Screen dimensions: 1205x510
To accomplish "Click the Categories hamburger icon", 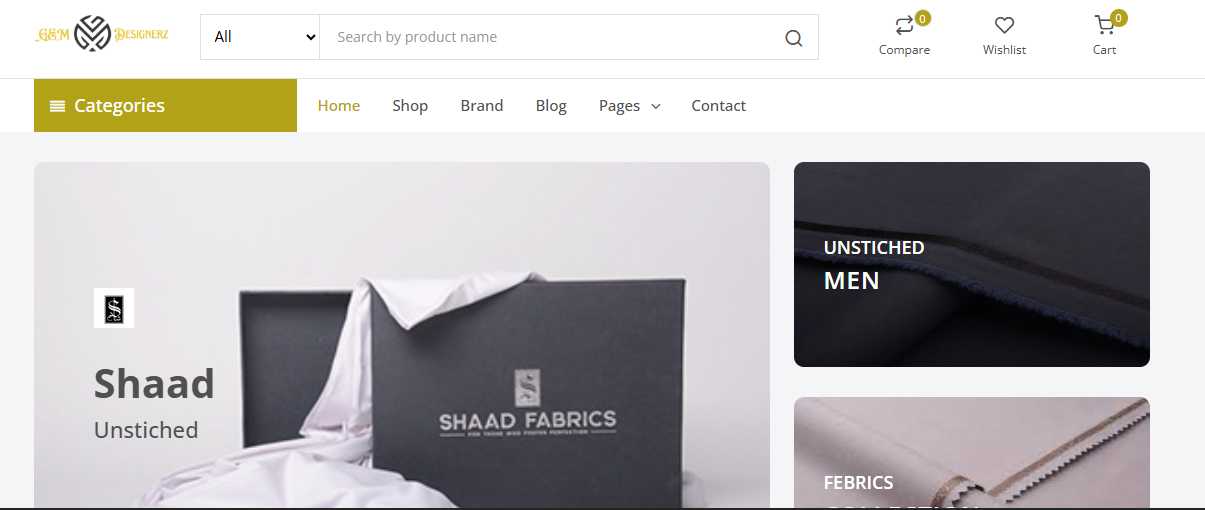I will click(58, 106).
